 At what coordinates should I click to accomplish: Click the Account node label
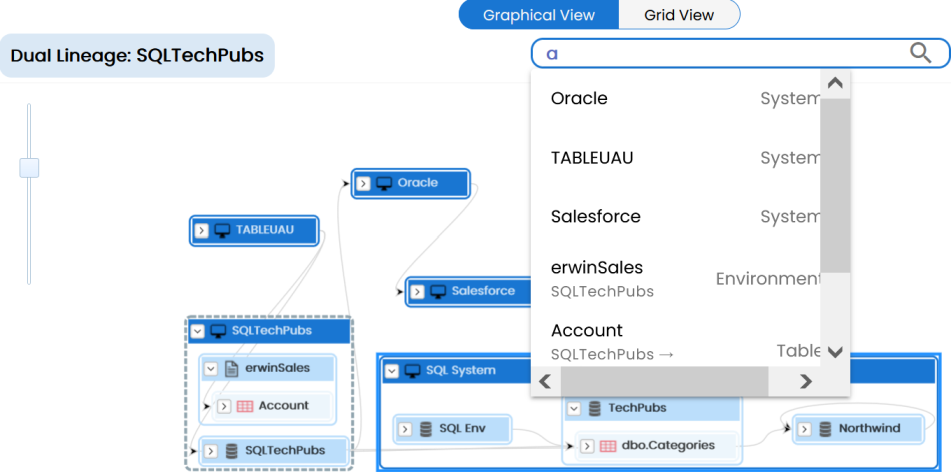[284, 406]
